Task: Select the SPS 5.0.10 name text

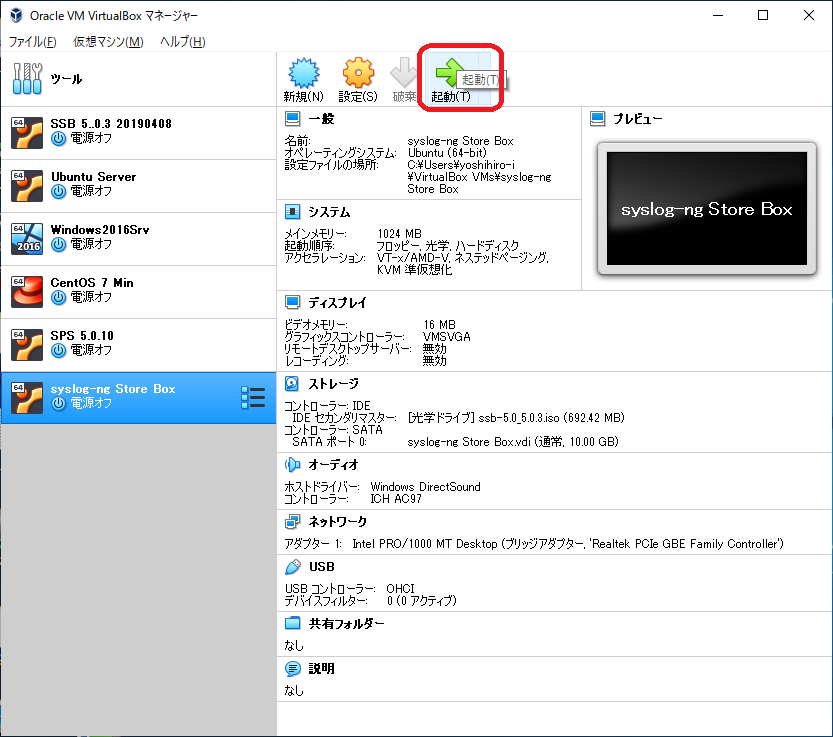Action: (82, 336)
